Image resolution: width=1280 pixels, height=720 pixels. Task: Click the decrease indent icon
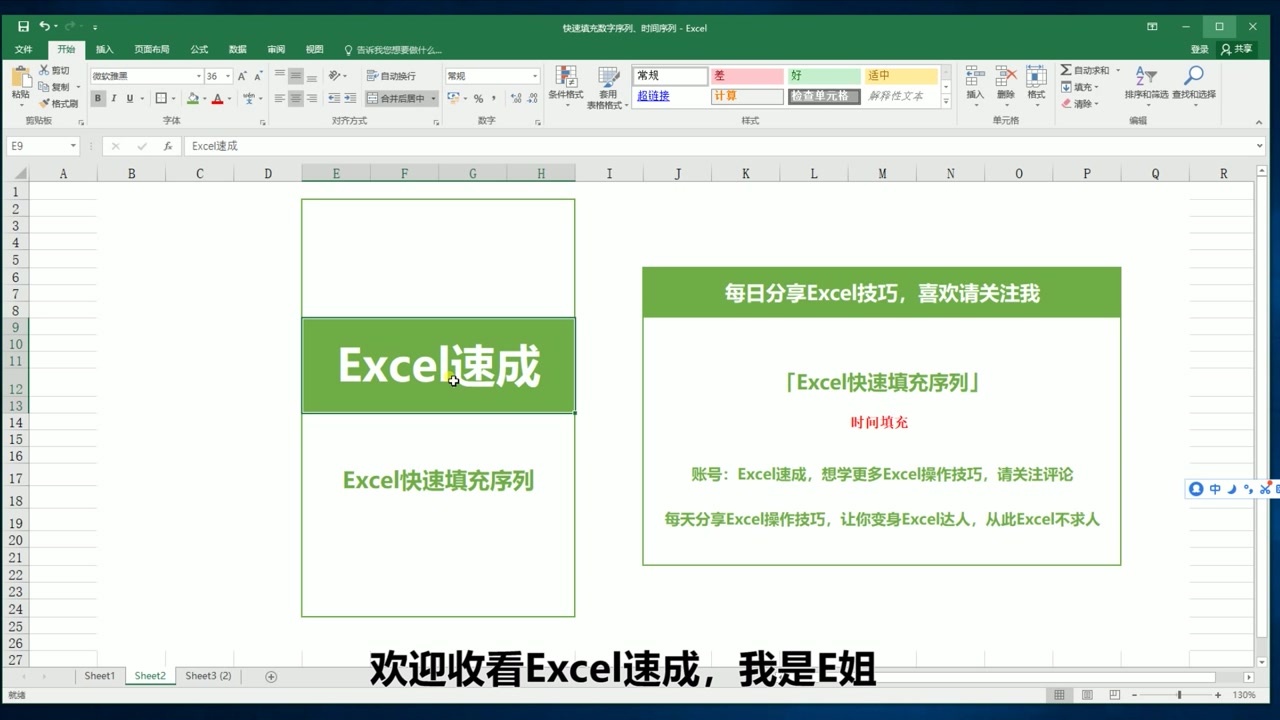(x=334, y=98)
